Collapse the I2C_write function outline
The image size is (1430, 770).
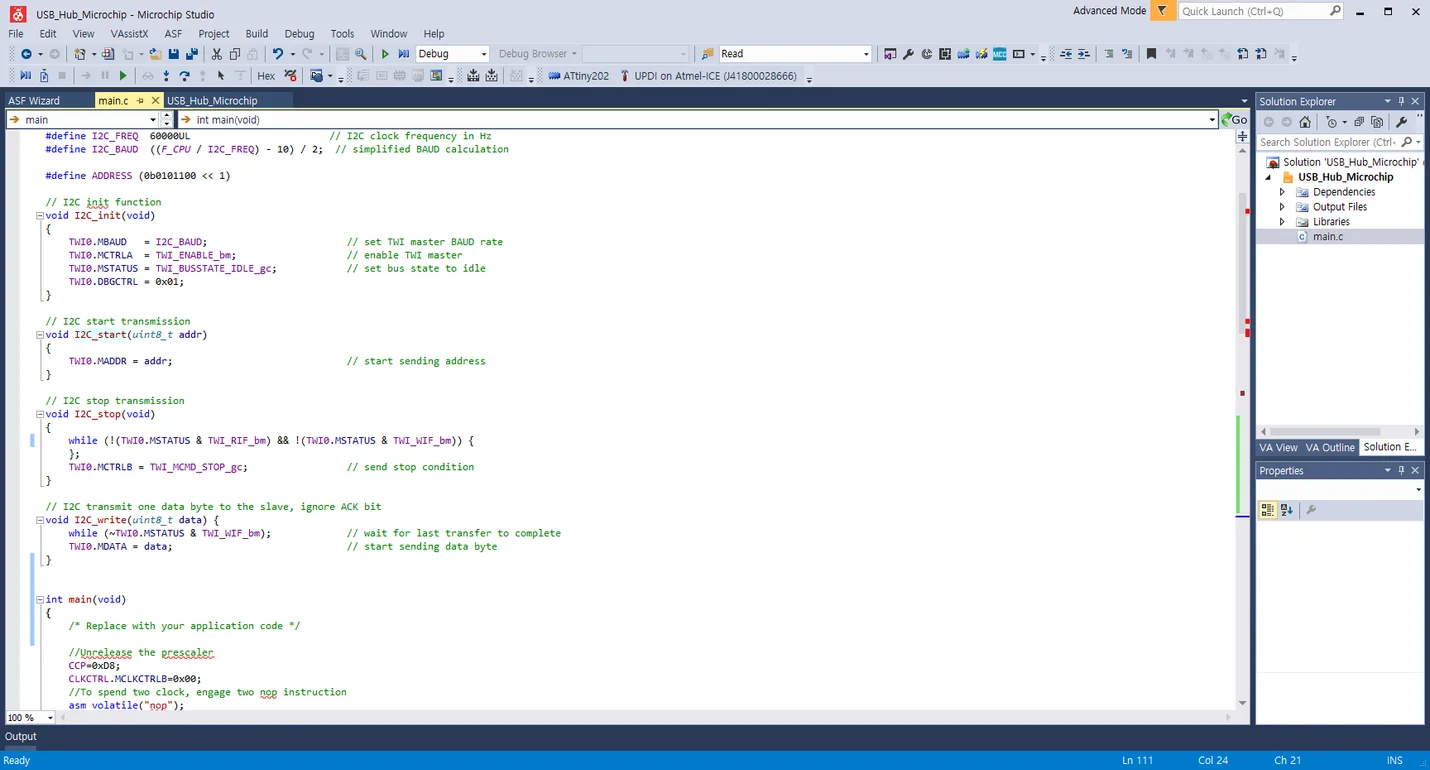coord(40,520)
